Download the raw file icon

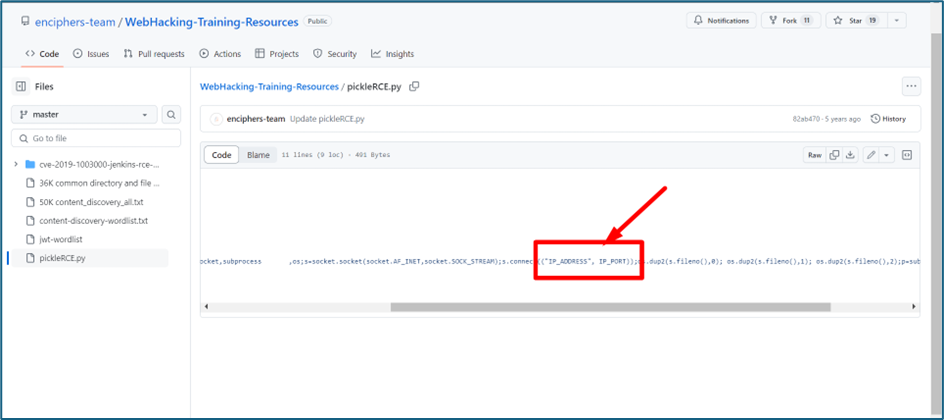(849, 155)
